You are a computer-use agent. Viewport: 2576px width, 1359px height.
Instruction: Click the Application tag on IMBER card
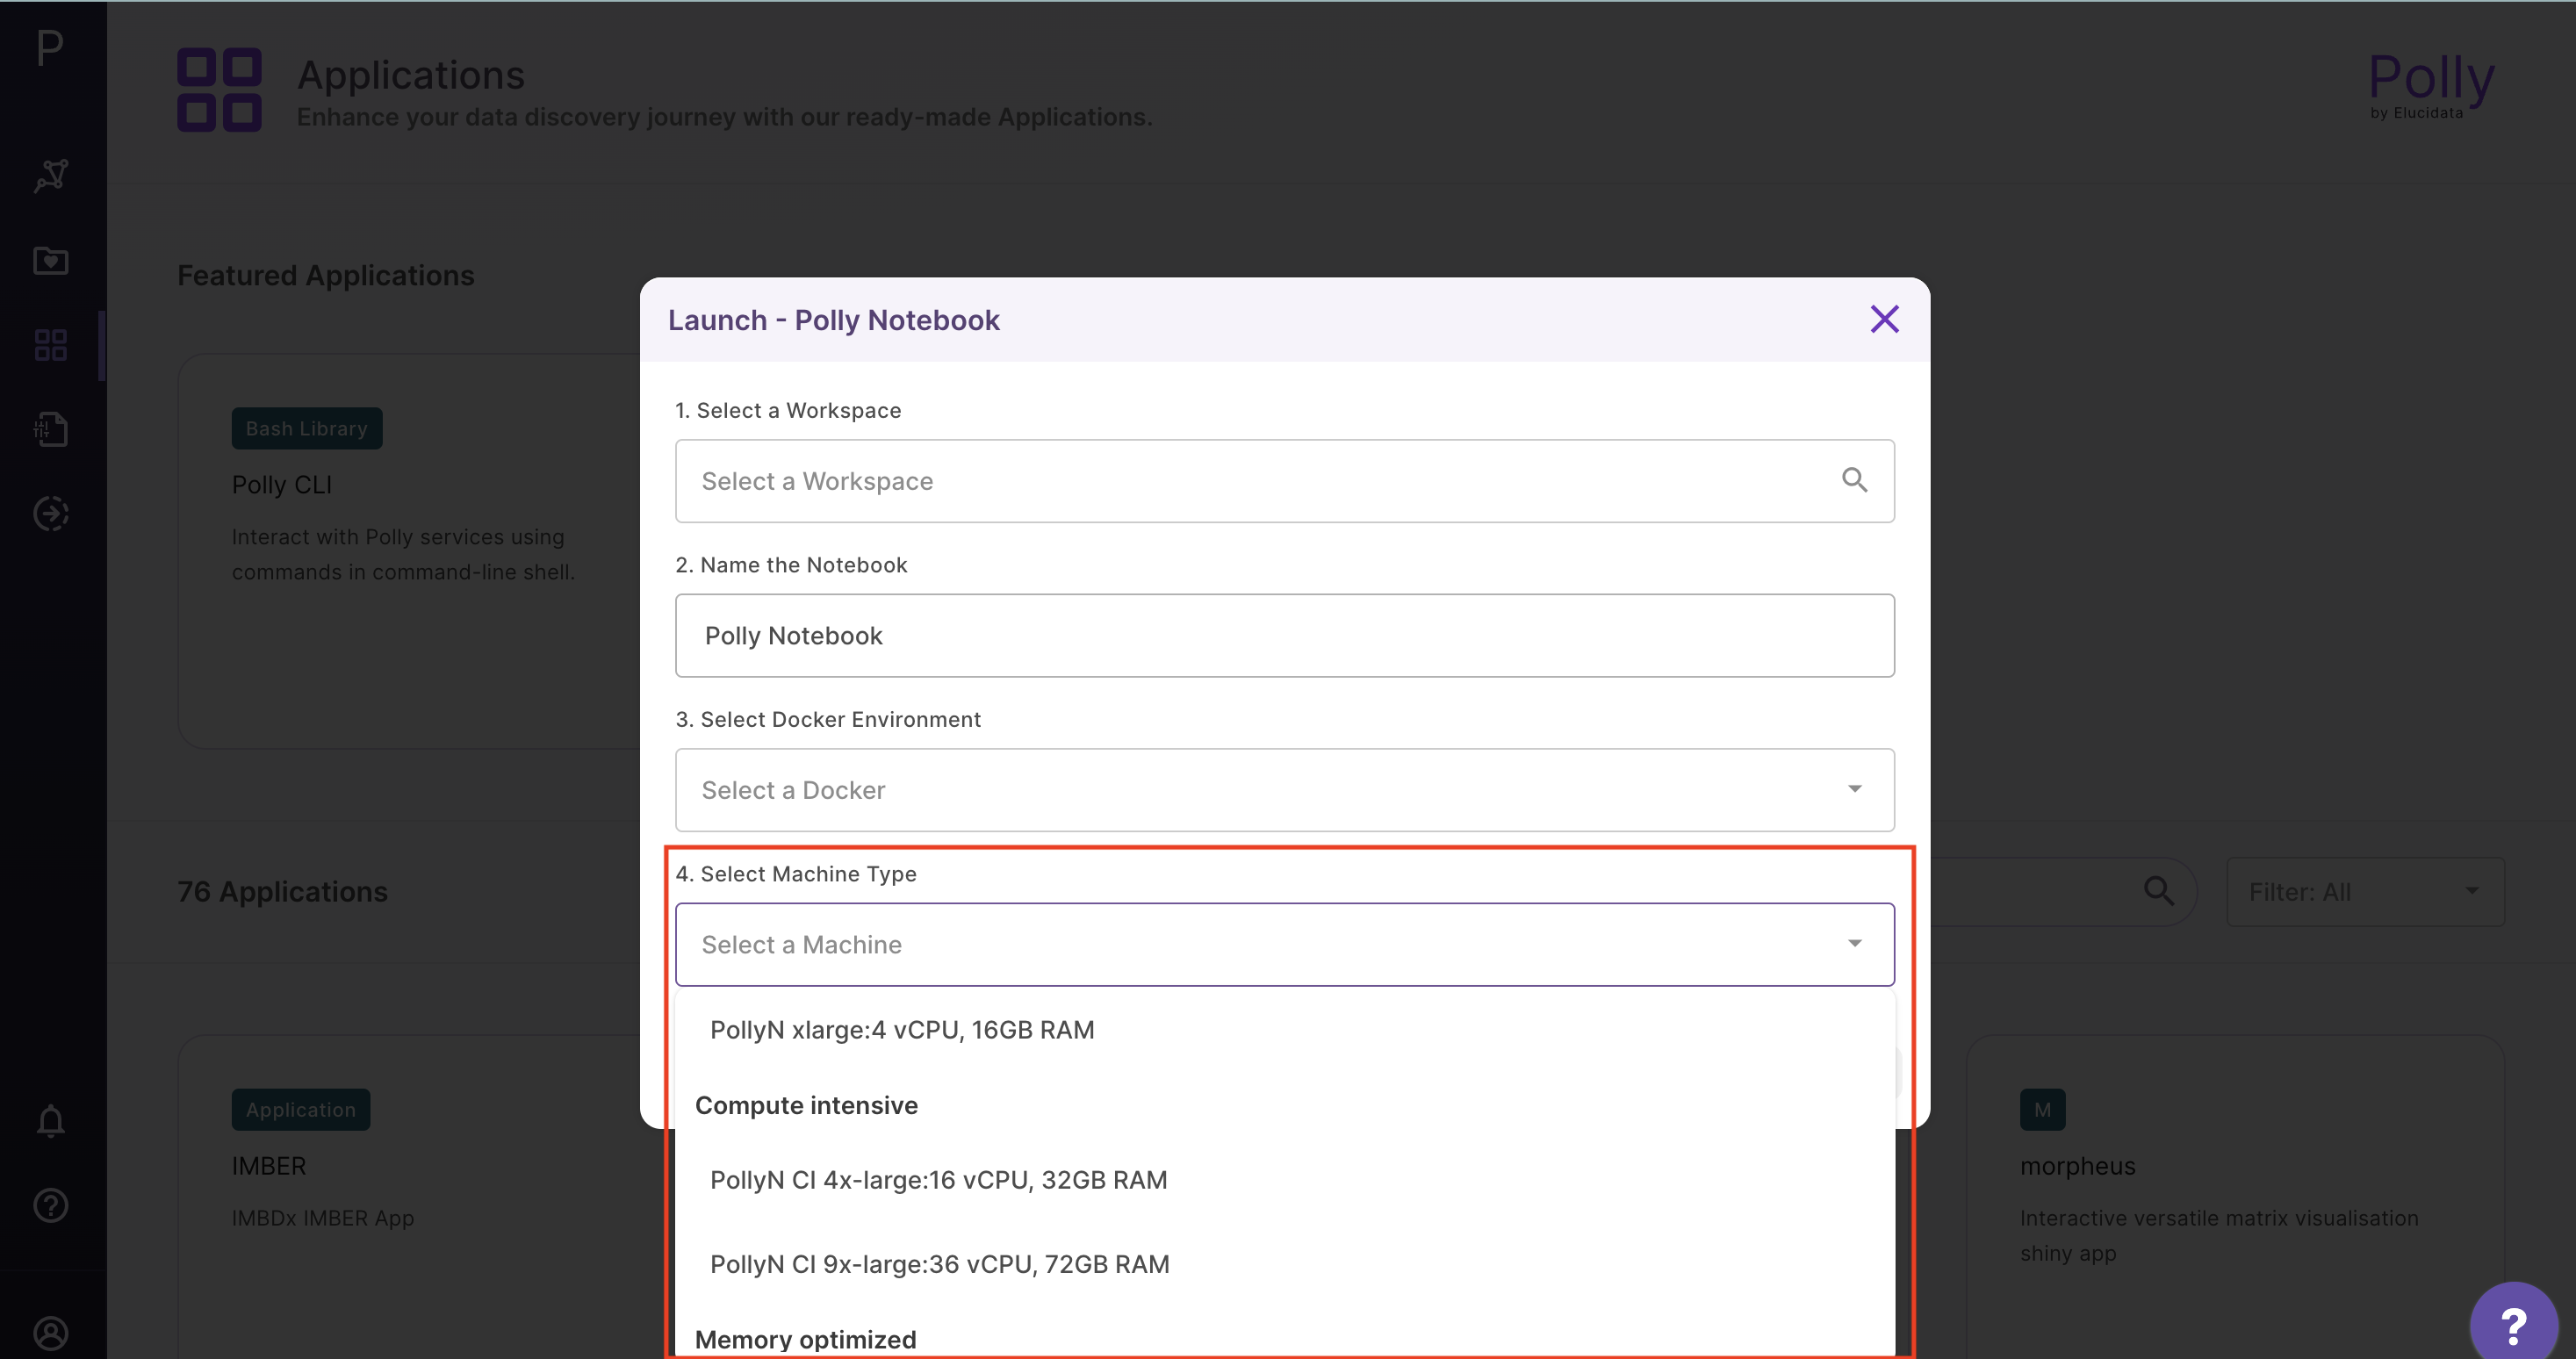[x=301, y=1110]
